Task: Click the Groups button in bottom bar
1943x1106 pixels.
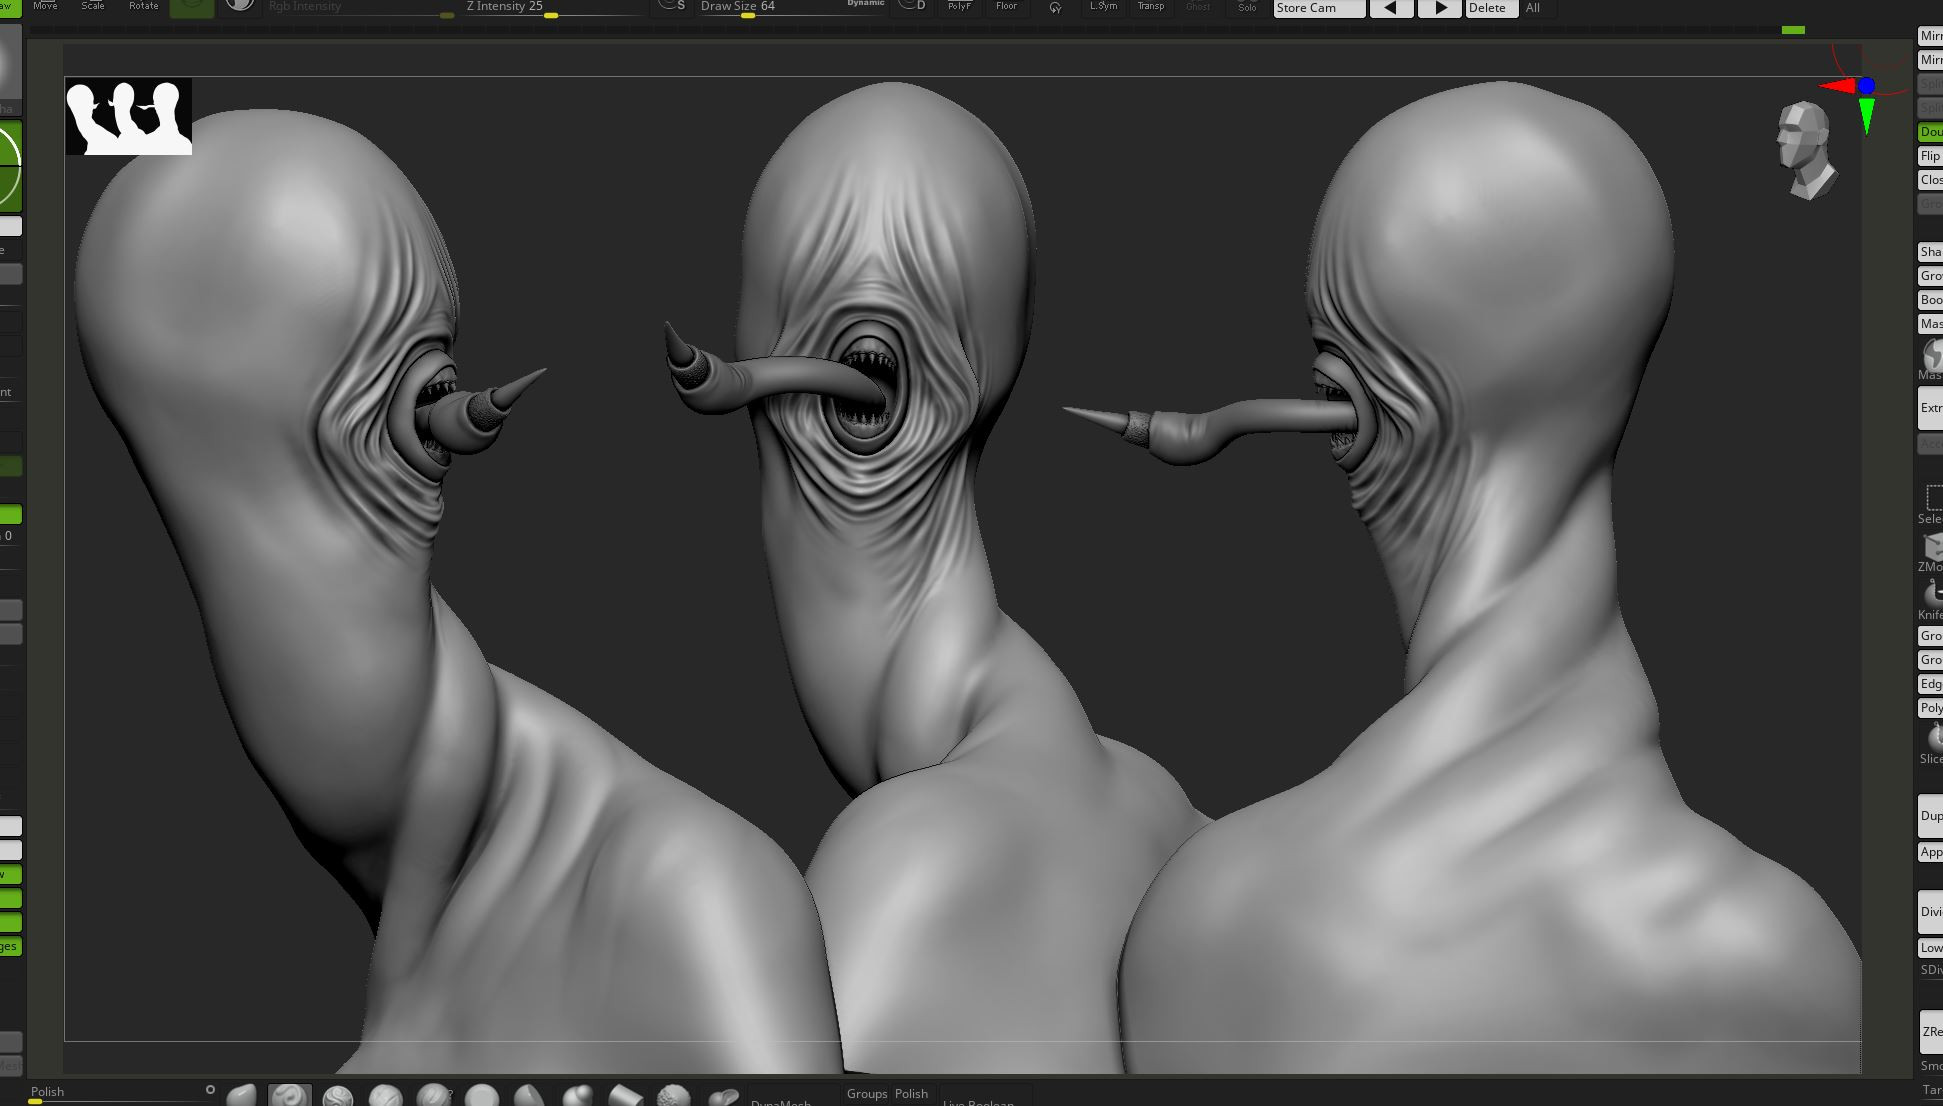Action: (866, 1094)
